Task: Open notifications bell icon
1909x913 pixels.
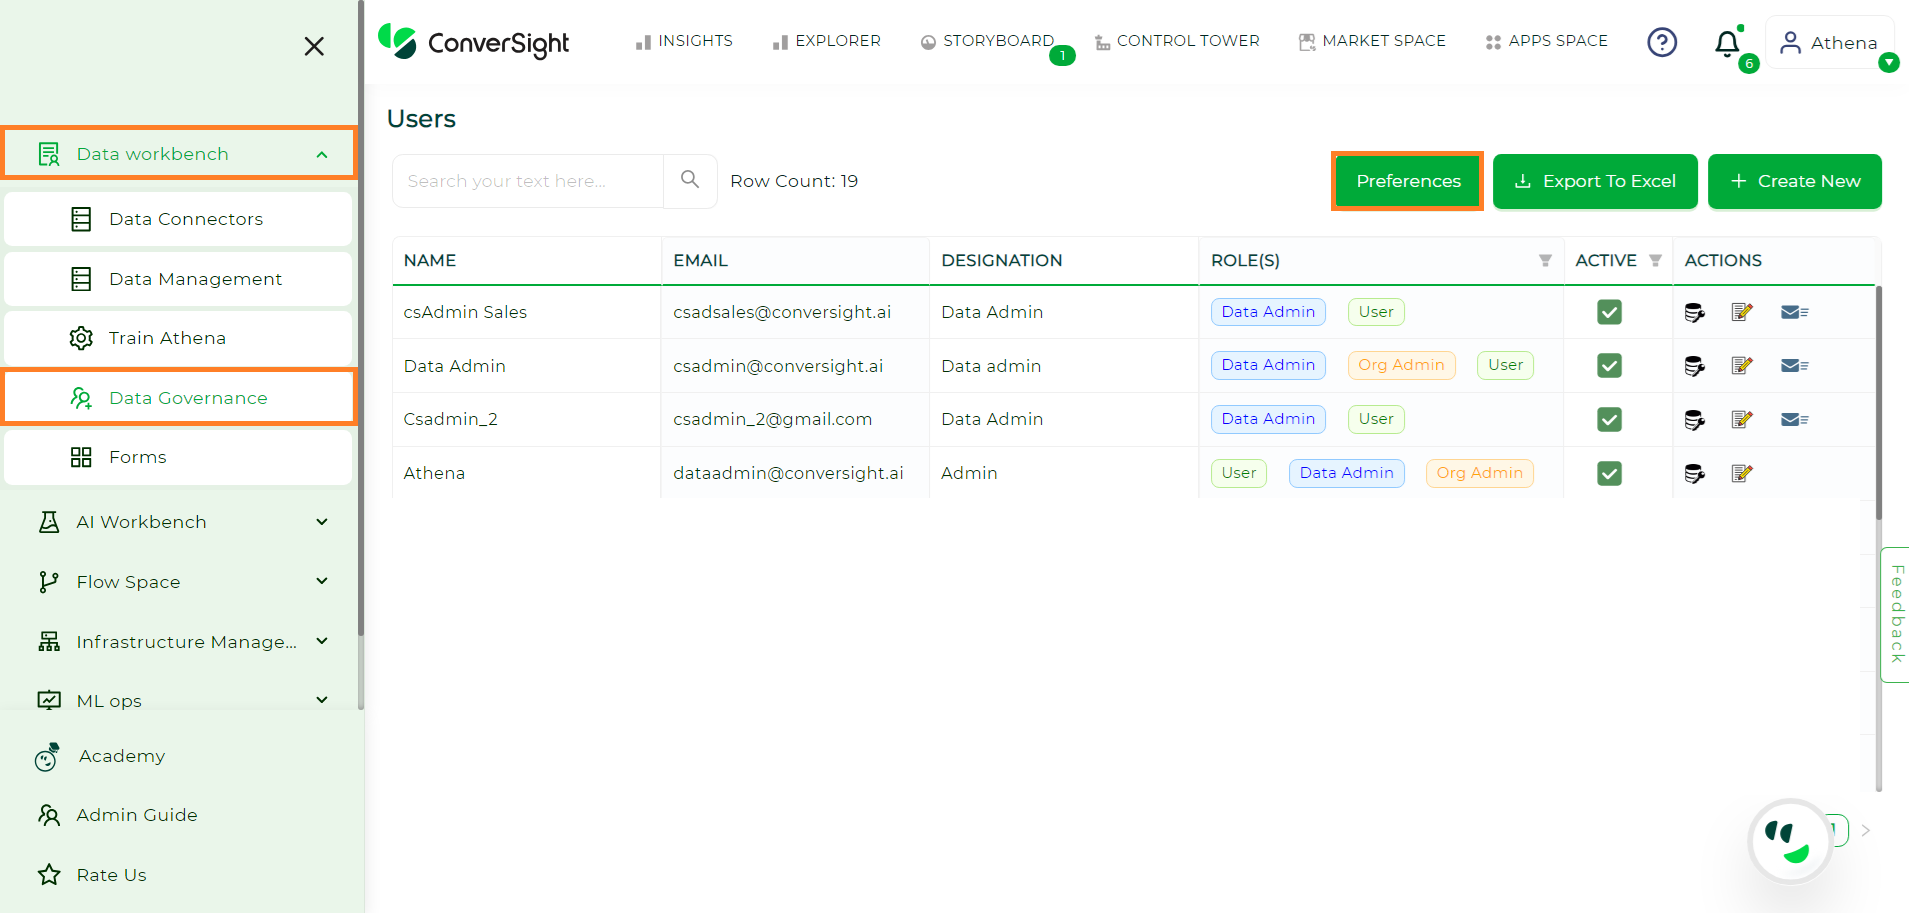Action: tap(1727, 43)
